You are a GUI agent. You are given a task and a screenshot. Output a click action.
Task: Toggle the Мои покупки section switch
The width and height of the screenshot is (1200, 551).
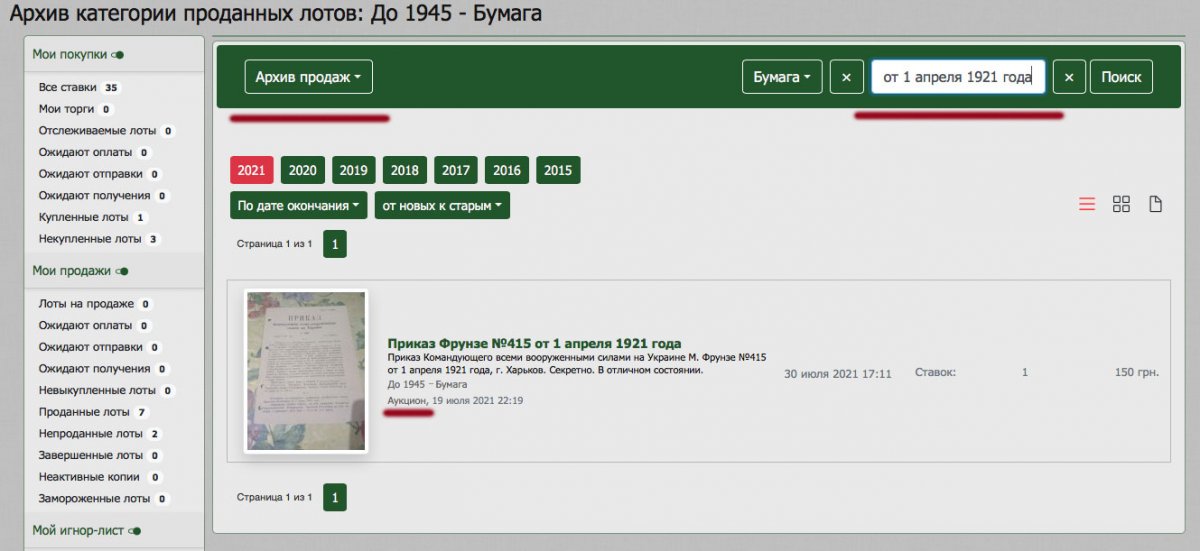click(118, 55)
